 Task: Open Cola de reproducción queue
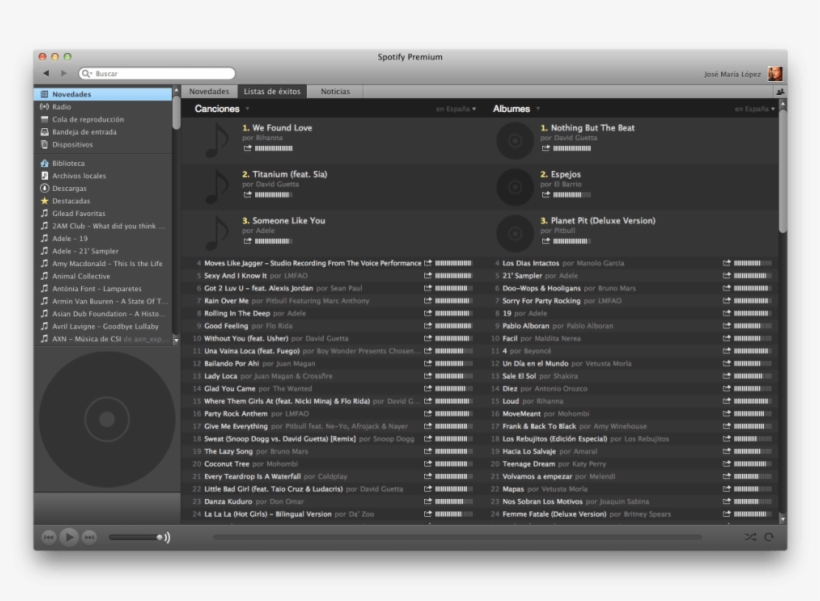(88, 119)
